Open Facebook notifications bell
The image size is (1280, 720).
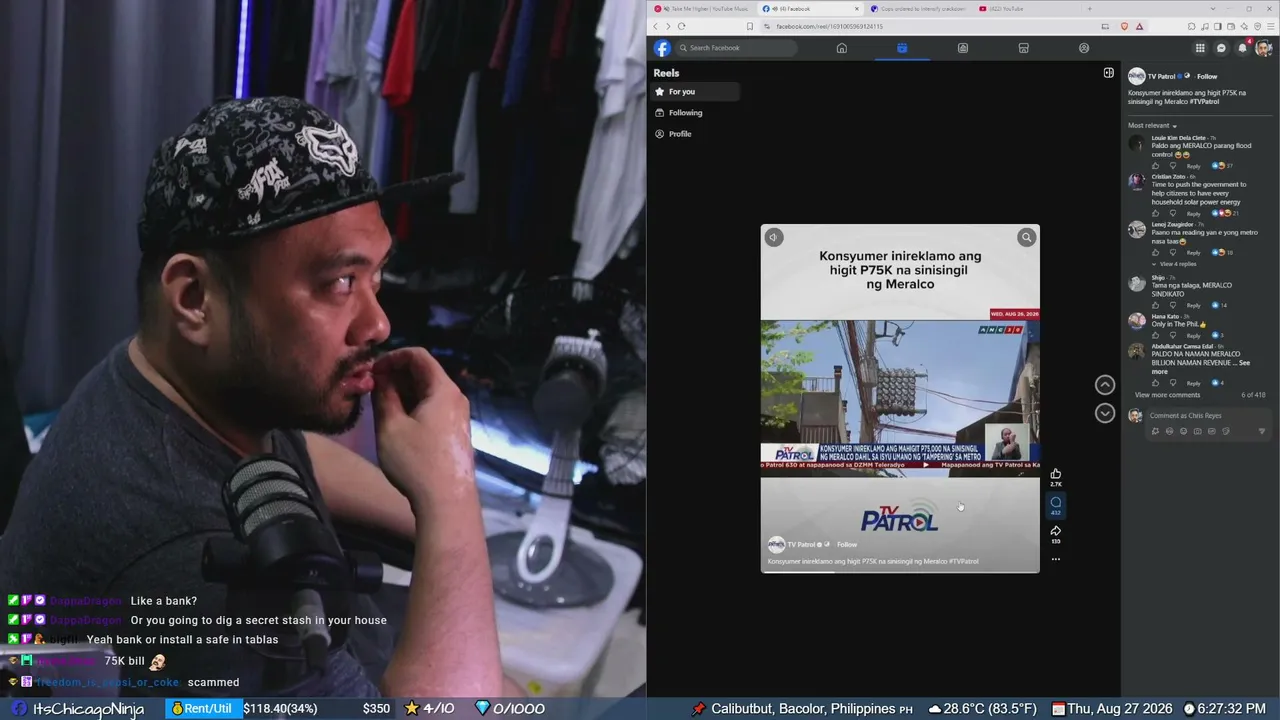click(1243, 48)
